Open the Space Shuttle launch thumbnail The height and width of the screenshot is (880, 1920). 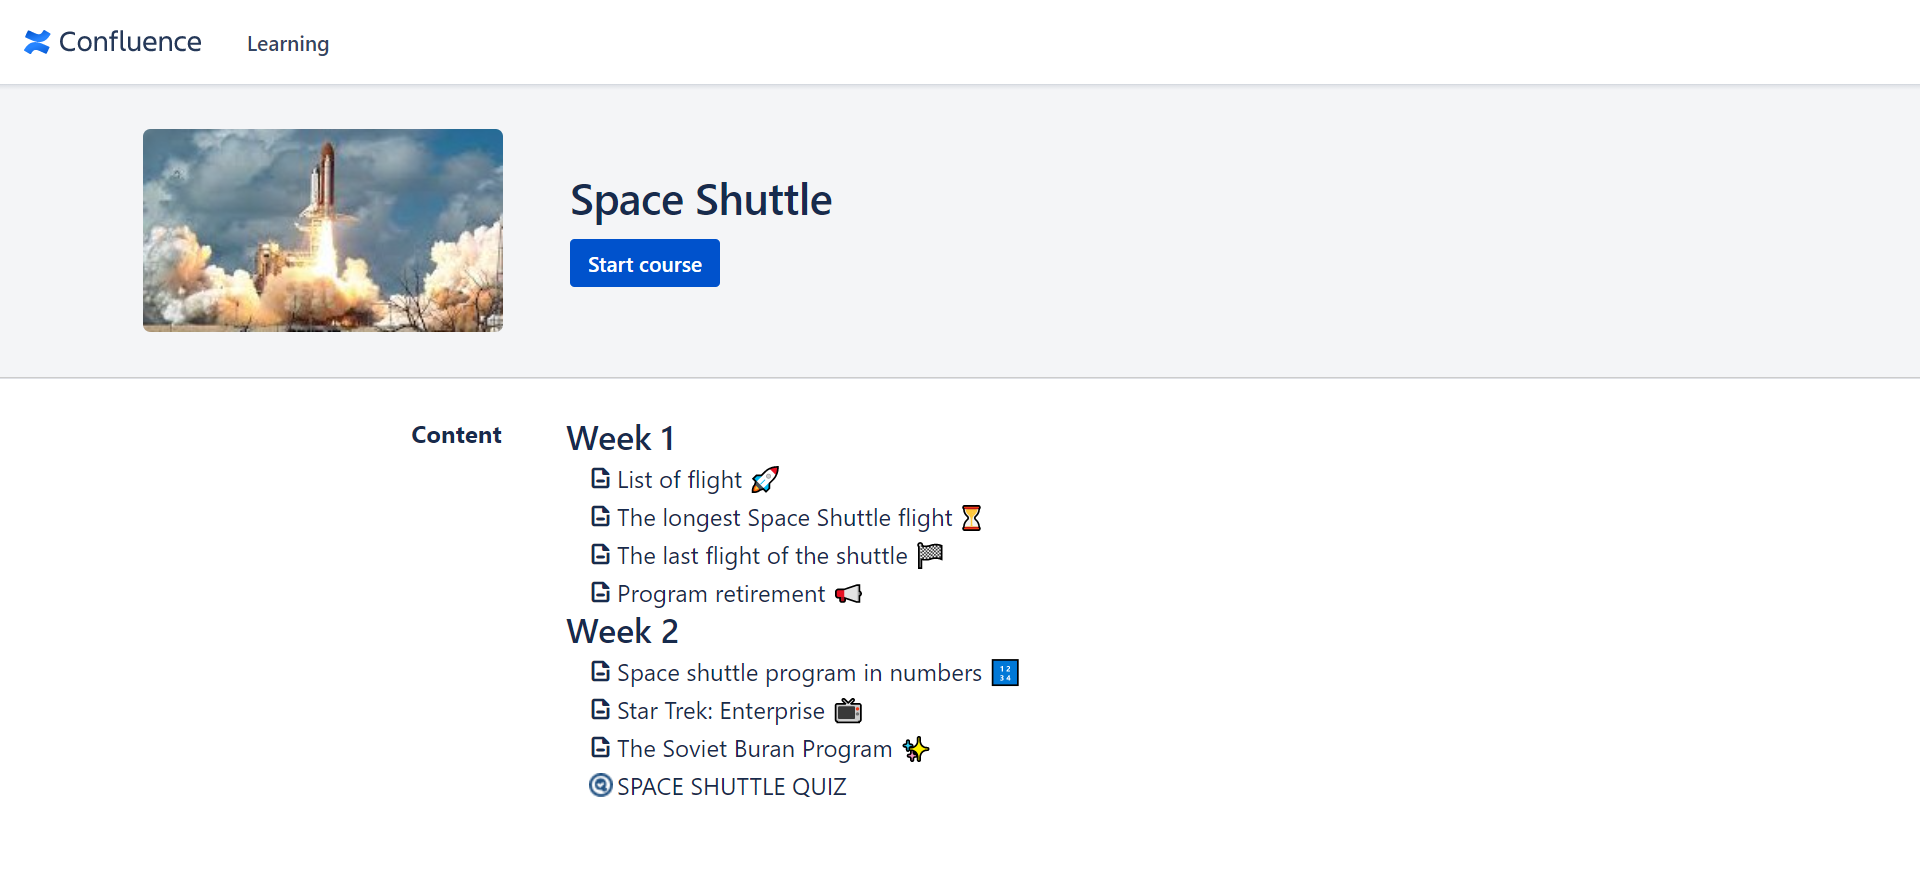tap(323, 230)
